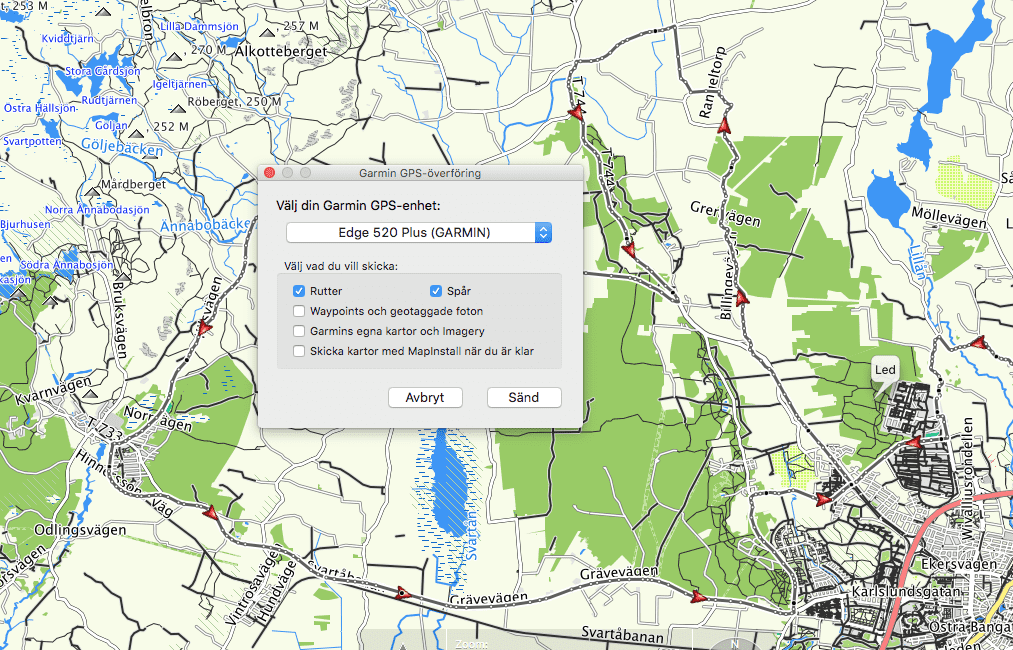Screen dimensions: 1013x650
Task: Enable Skicka kartor med MapInstall option
Action: coord(298,351)
